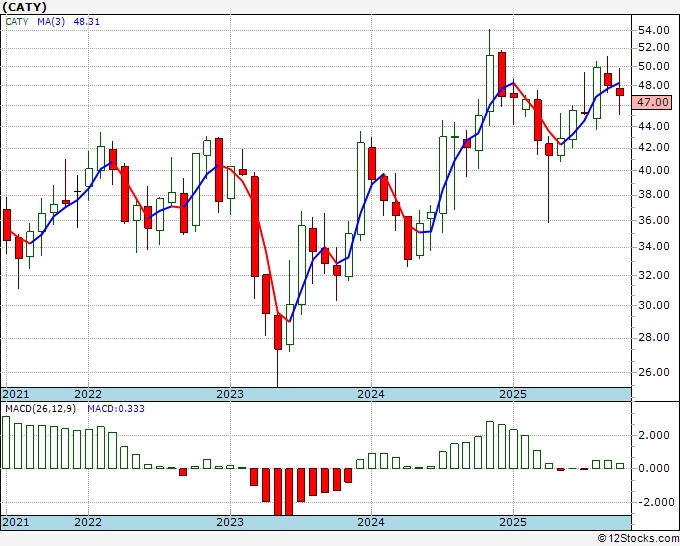Click the 42.00 price axis label
Screen dimensions: 680x546
pos(654,147)
